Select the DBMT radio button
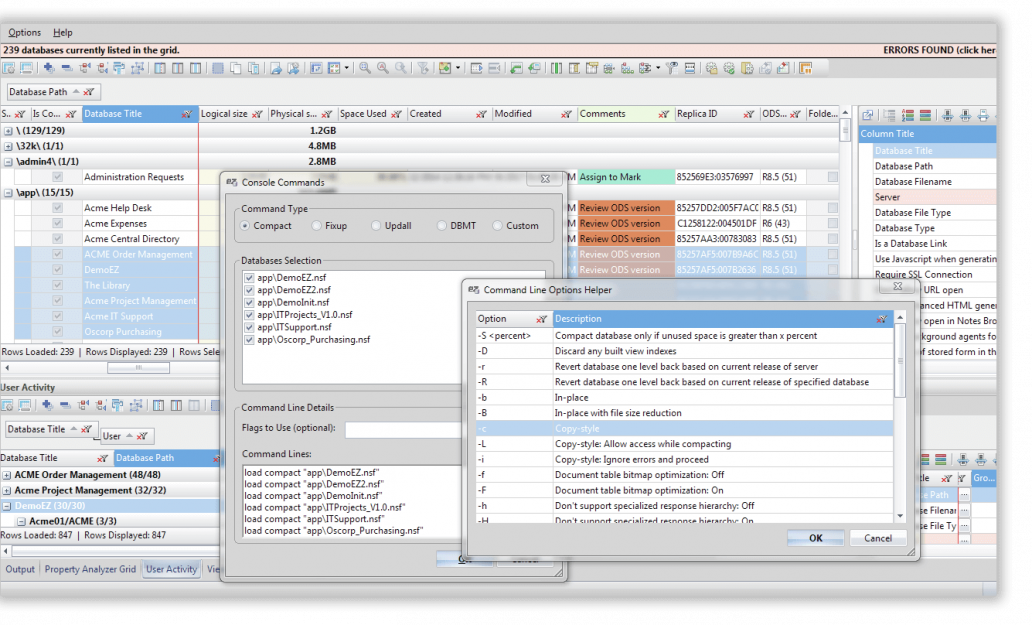Screen dimensions: 1032x625 (x=442, y=226)
